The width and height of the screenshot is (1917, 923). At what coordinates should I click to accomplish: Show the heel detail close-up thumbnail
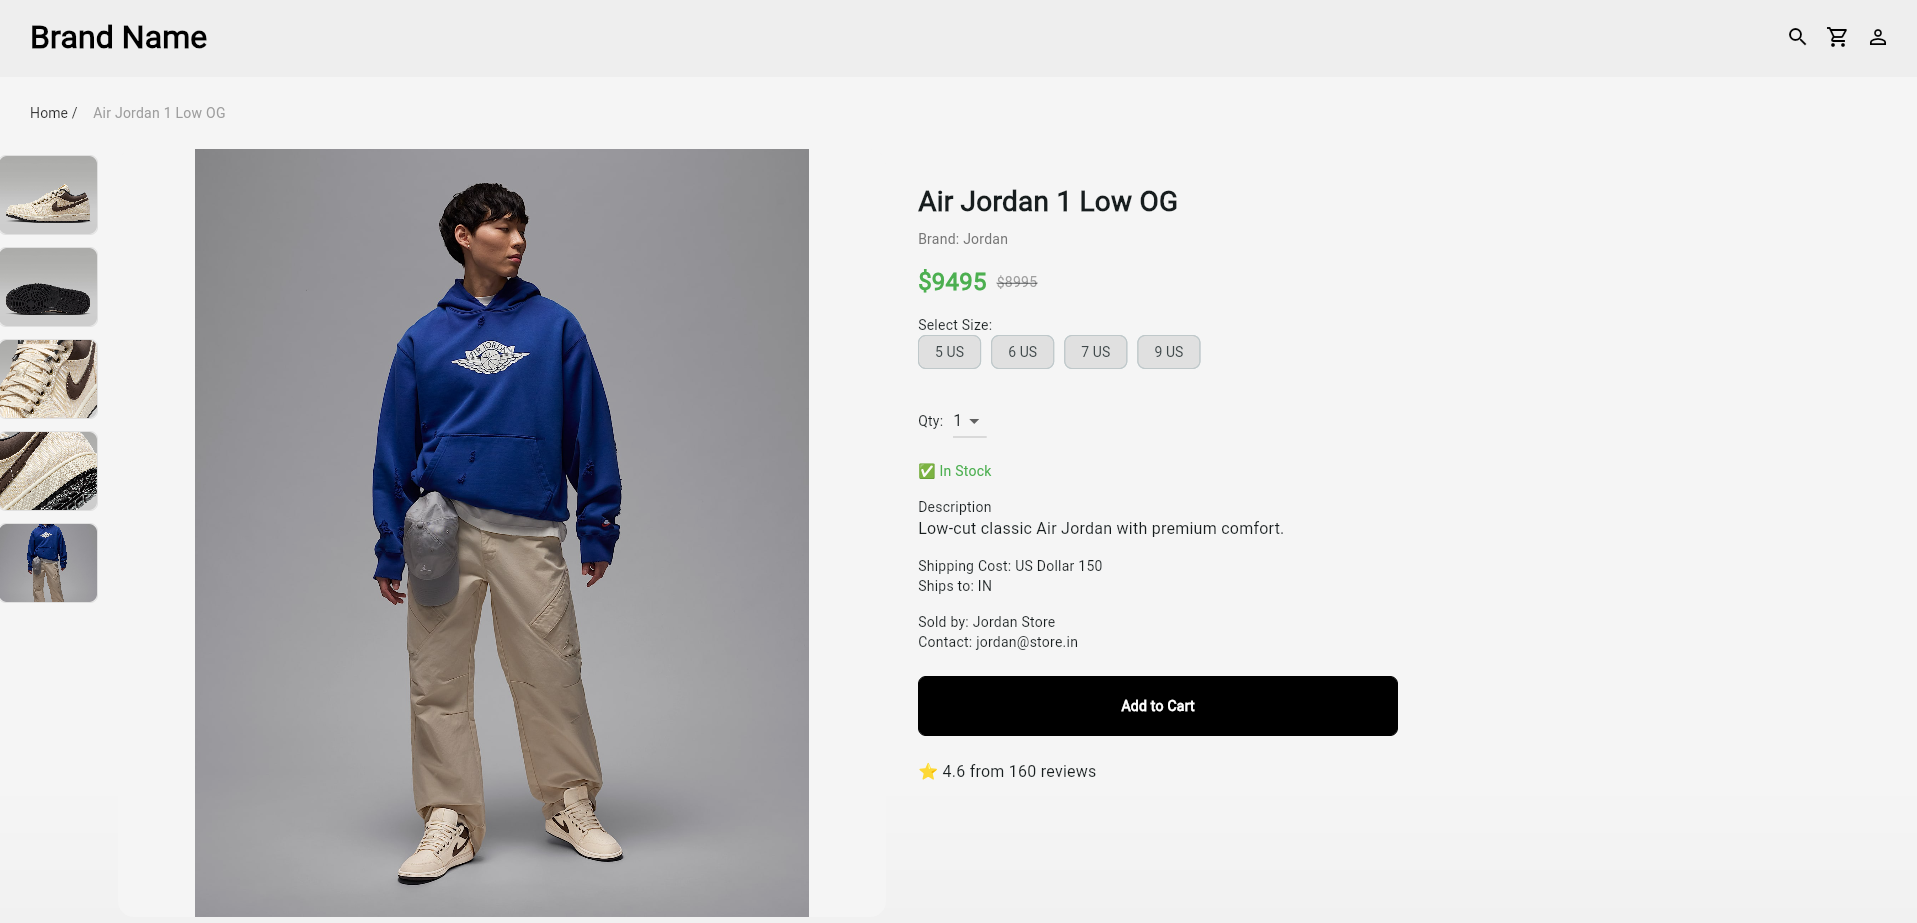[48, 471]
